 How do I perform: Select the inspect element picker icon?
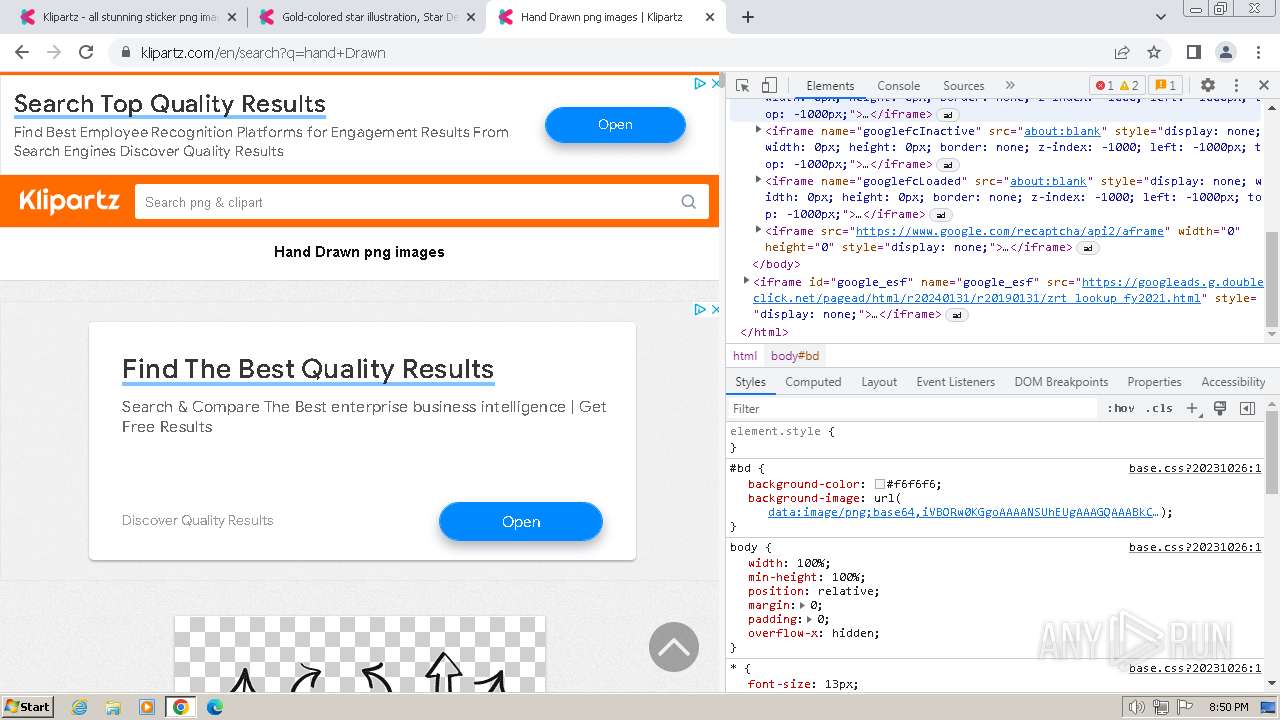742,86
